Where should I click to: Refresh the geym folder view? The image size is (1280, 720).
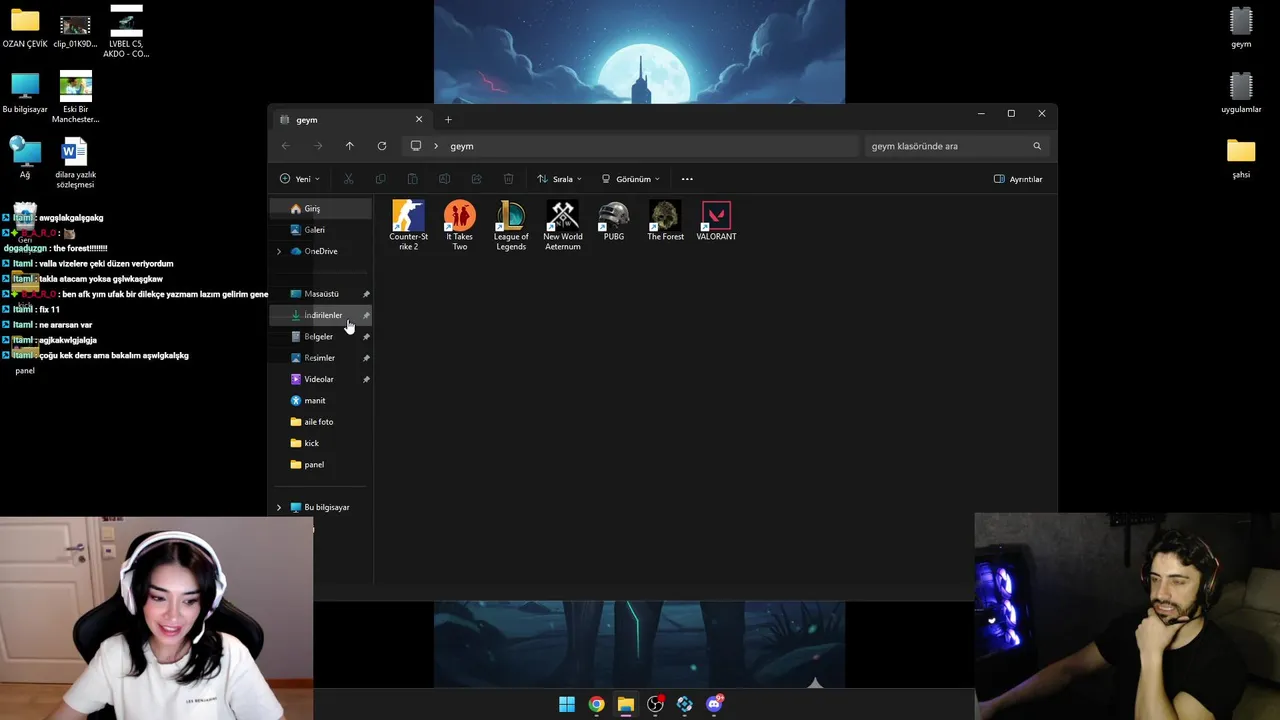(x=381, y=146)
